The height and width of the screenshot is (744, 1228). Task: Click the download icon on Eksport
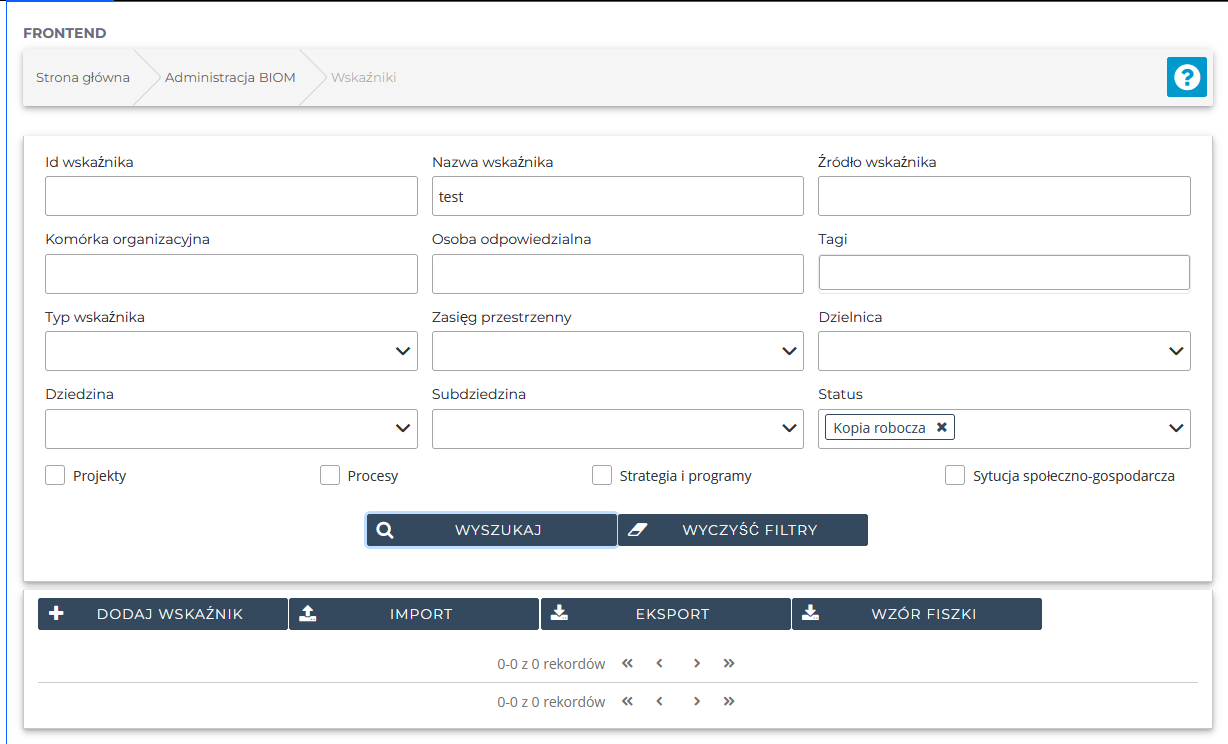(560, 614)
